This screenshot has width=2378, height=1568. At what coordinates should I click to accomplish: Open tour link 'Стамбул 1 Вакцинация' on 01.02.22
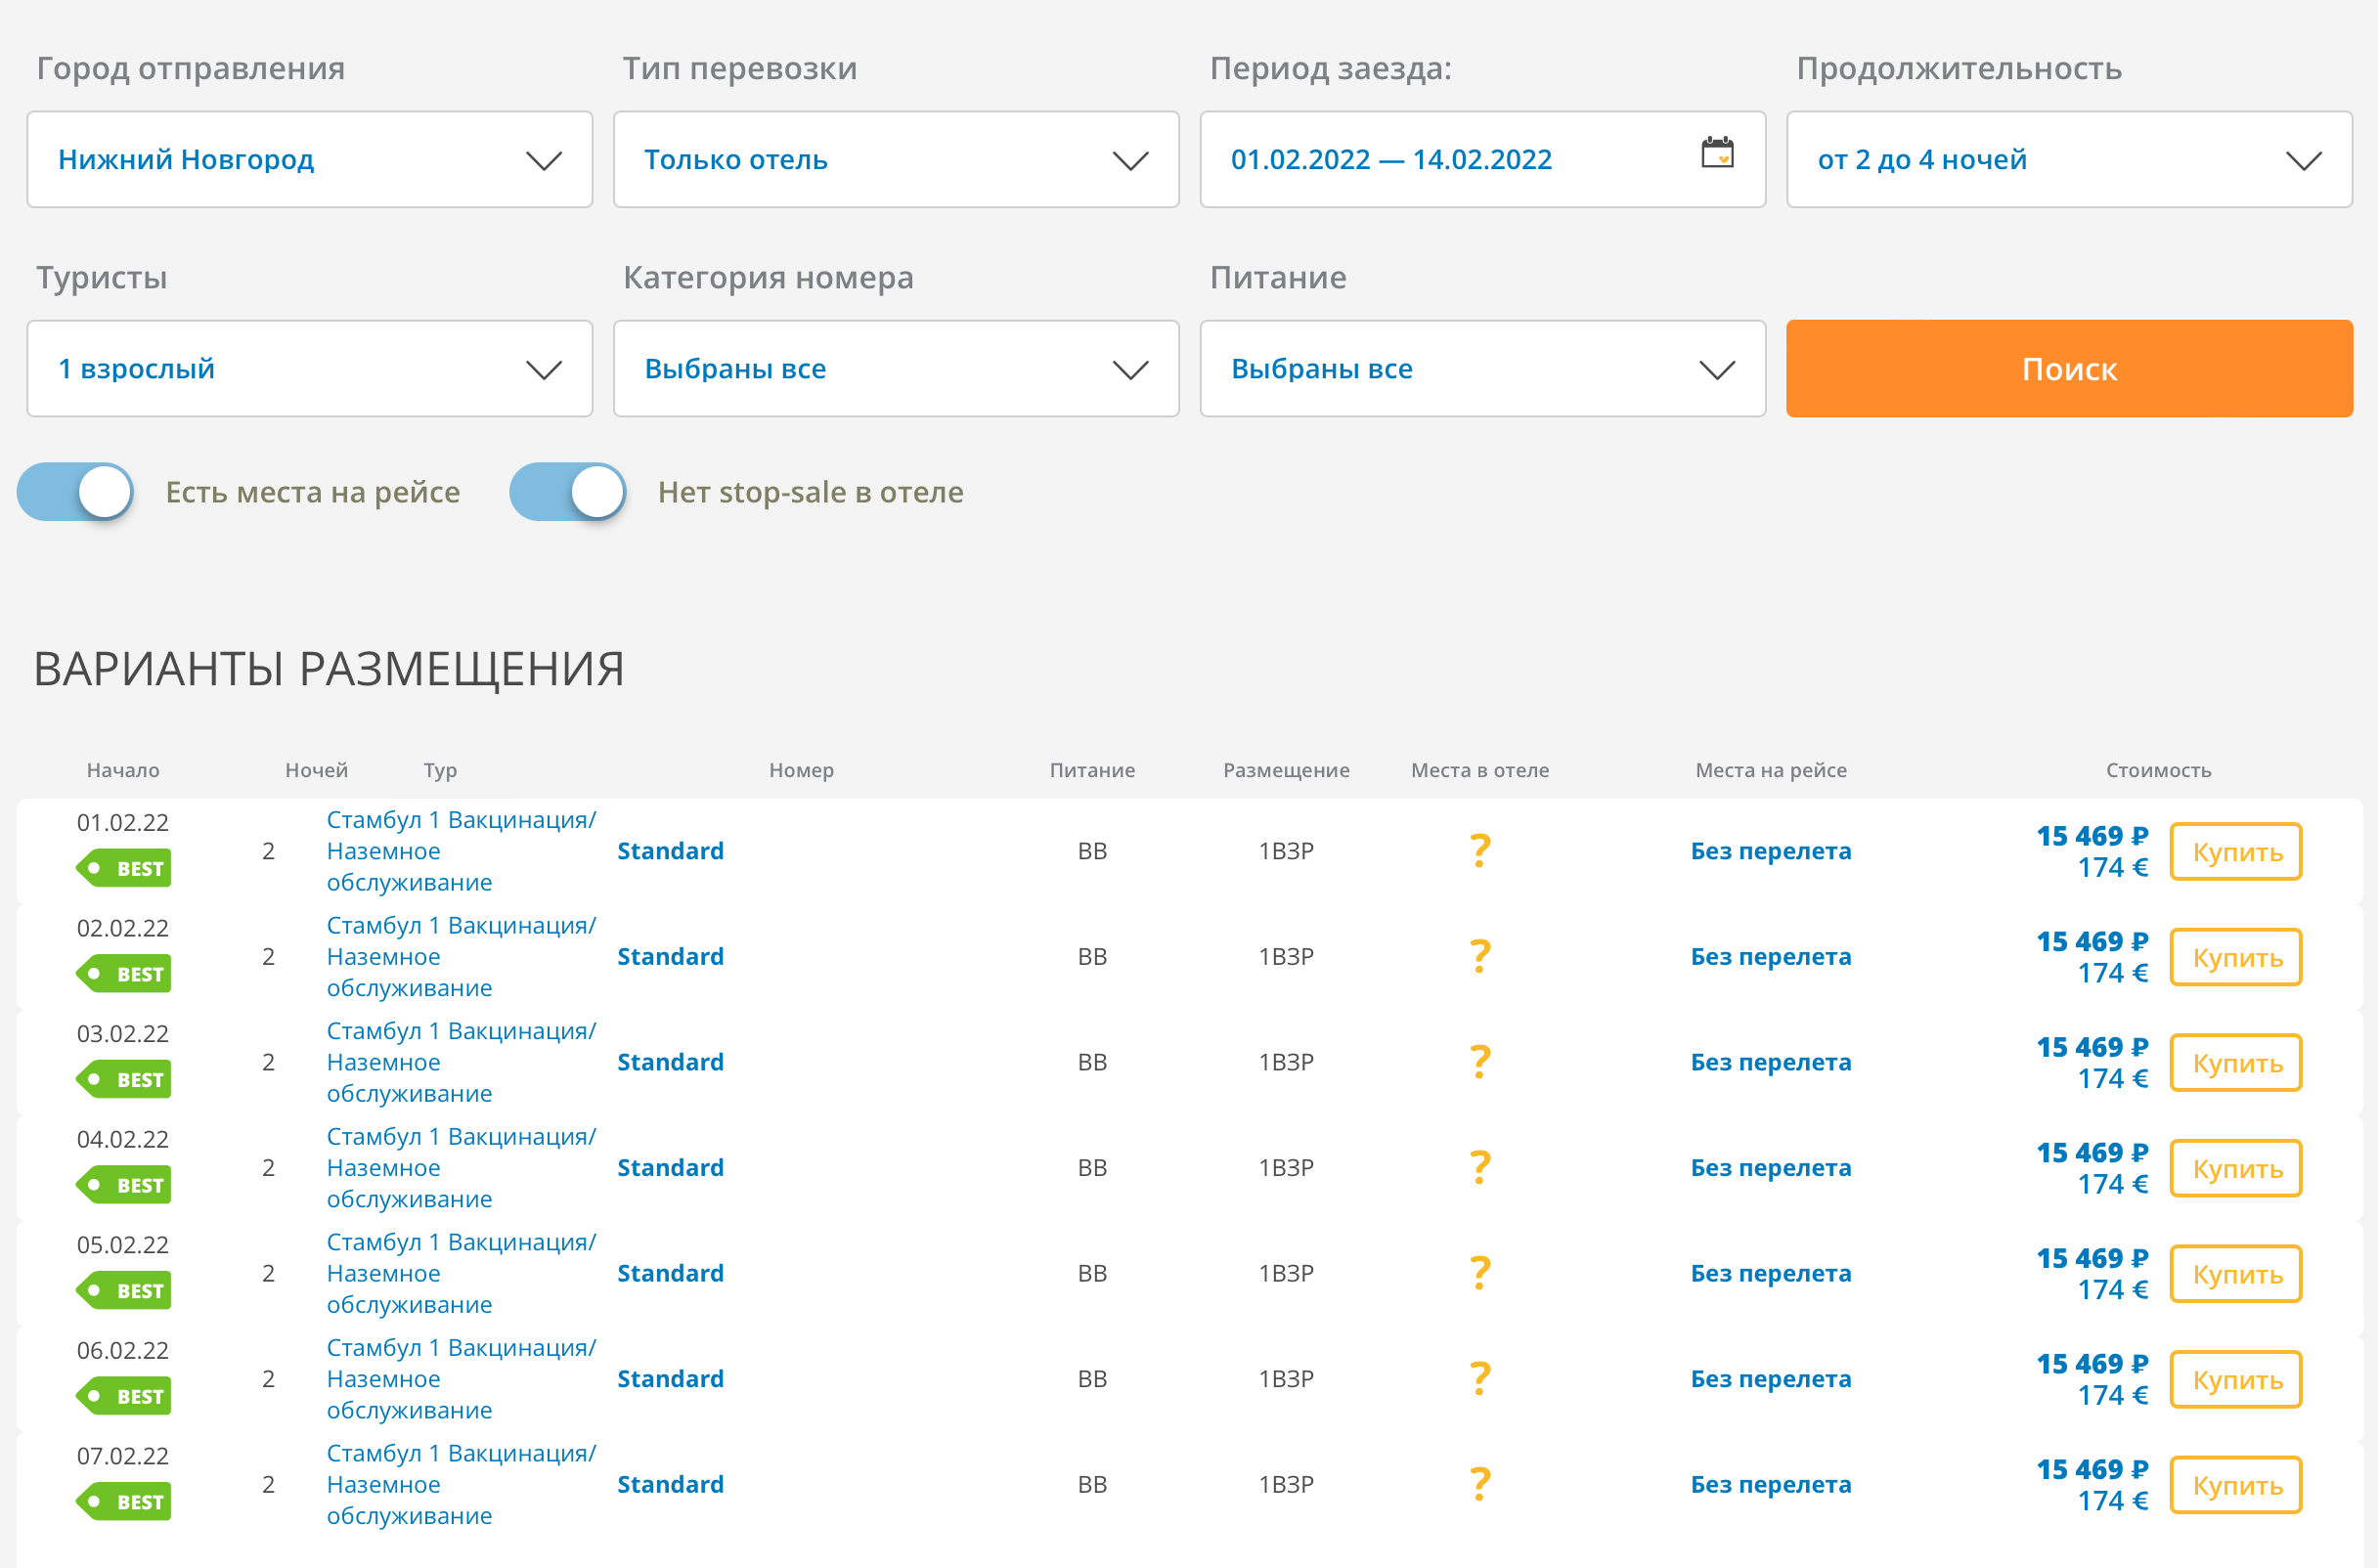click(x=461, y=851)
